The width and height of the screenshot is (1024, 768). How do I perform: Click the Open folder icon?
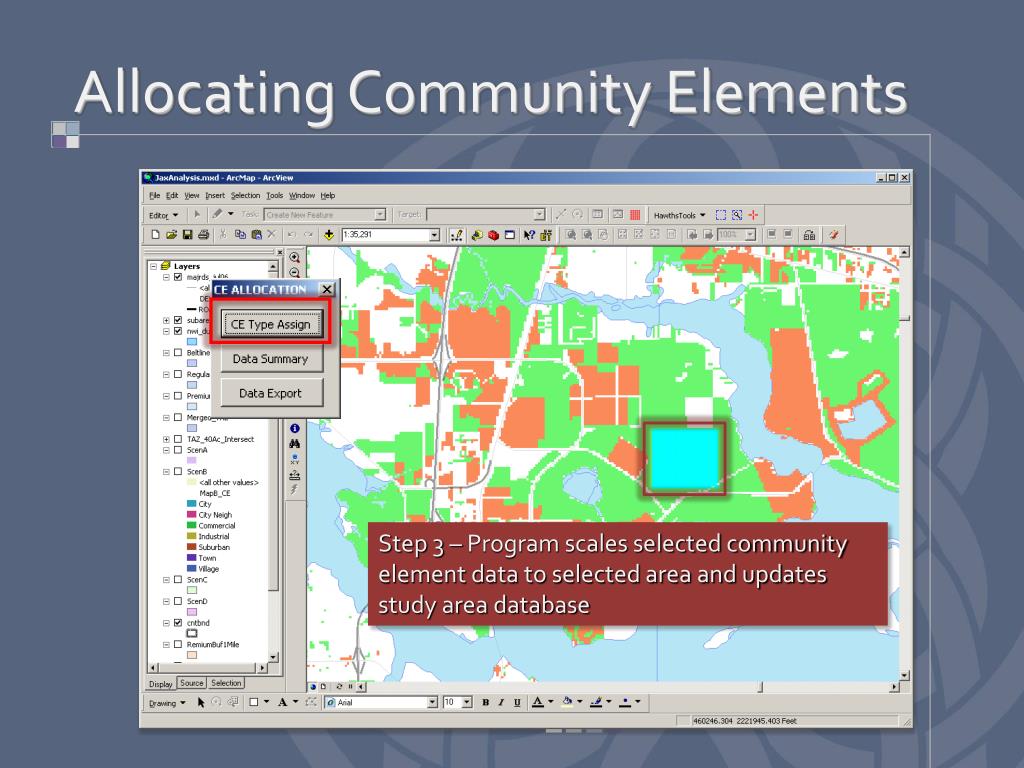click(x=171, y=234)
